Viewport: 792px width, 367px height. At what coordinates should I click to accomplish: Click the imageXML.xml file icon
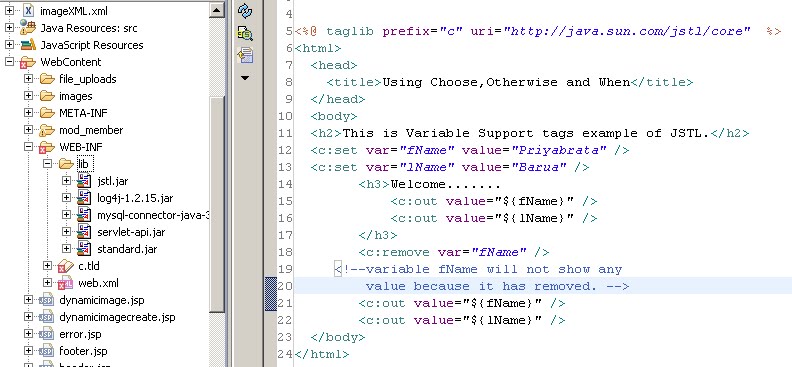pos(28,11)
